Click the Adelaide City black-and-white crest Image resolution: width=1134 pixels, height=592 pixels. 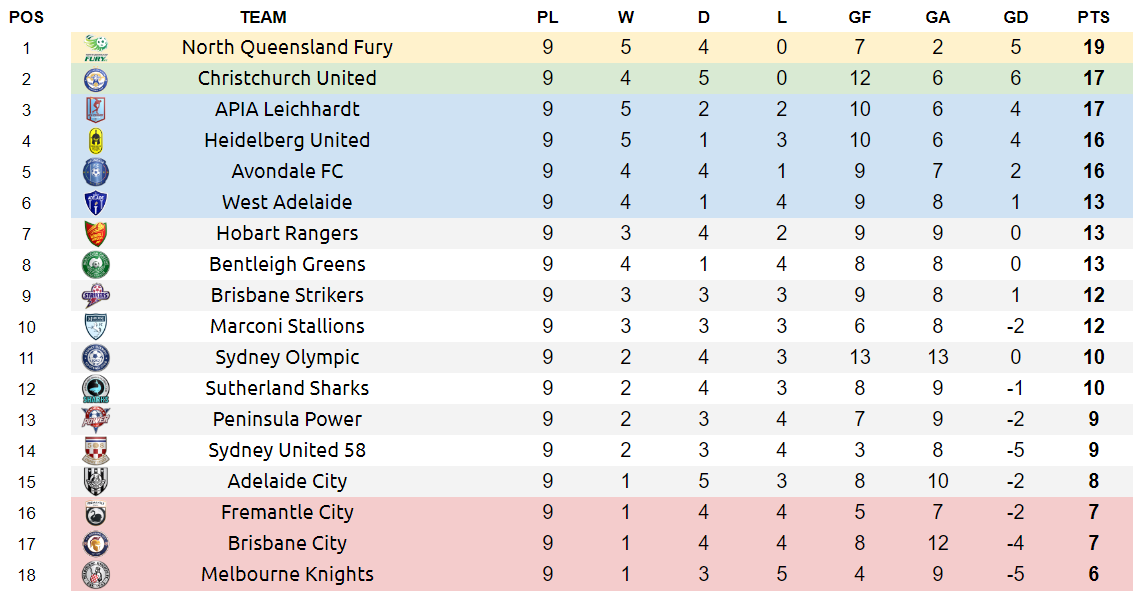point(95,481)
